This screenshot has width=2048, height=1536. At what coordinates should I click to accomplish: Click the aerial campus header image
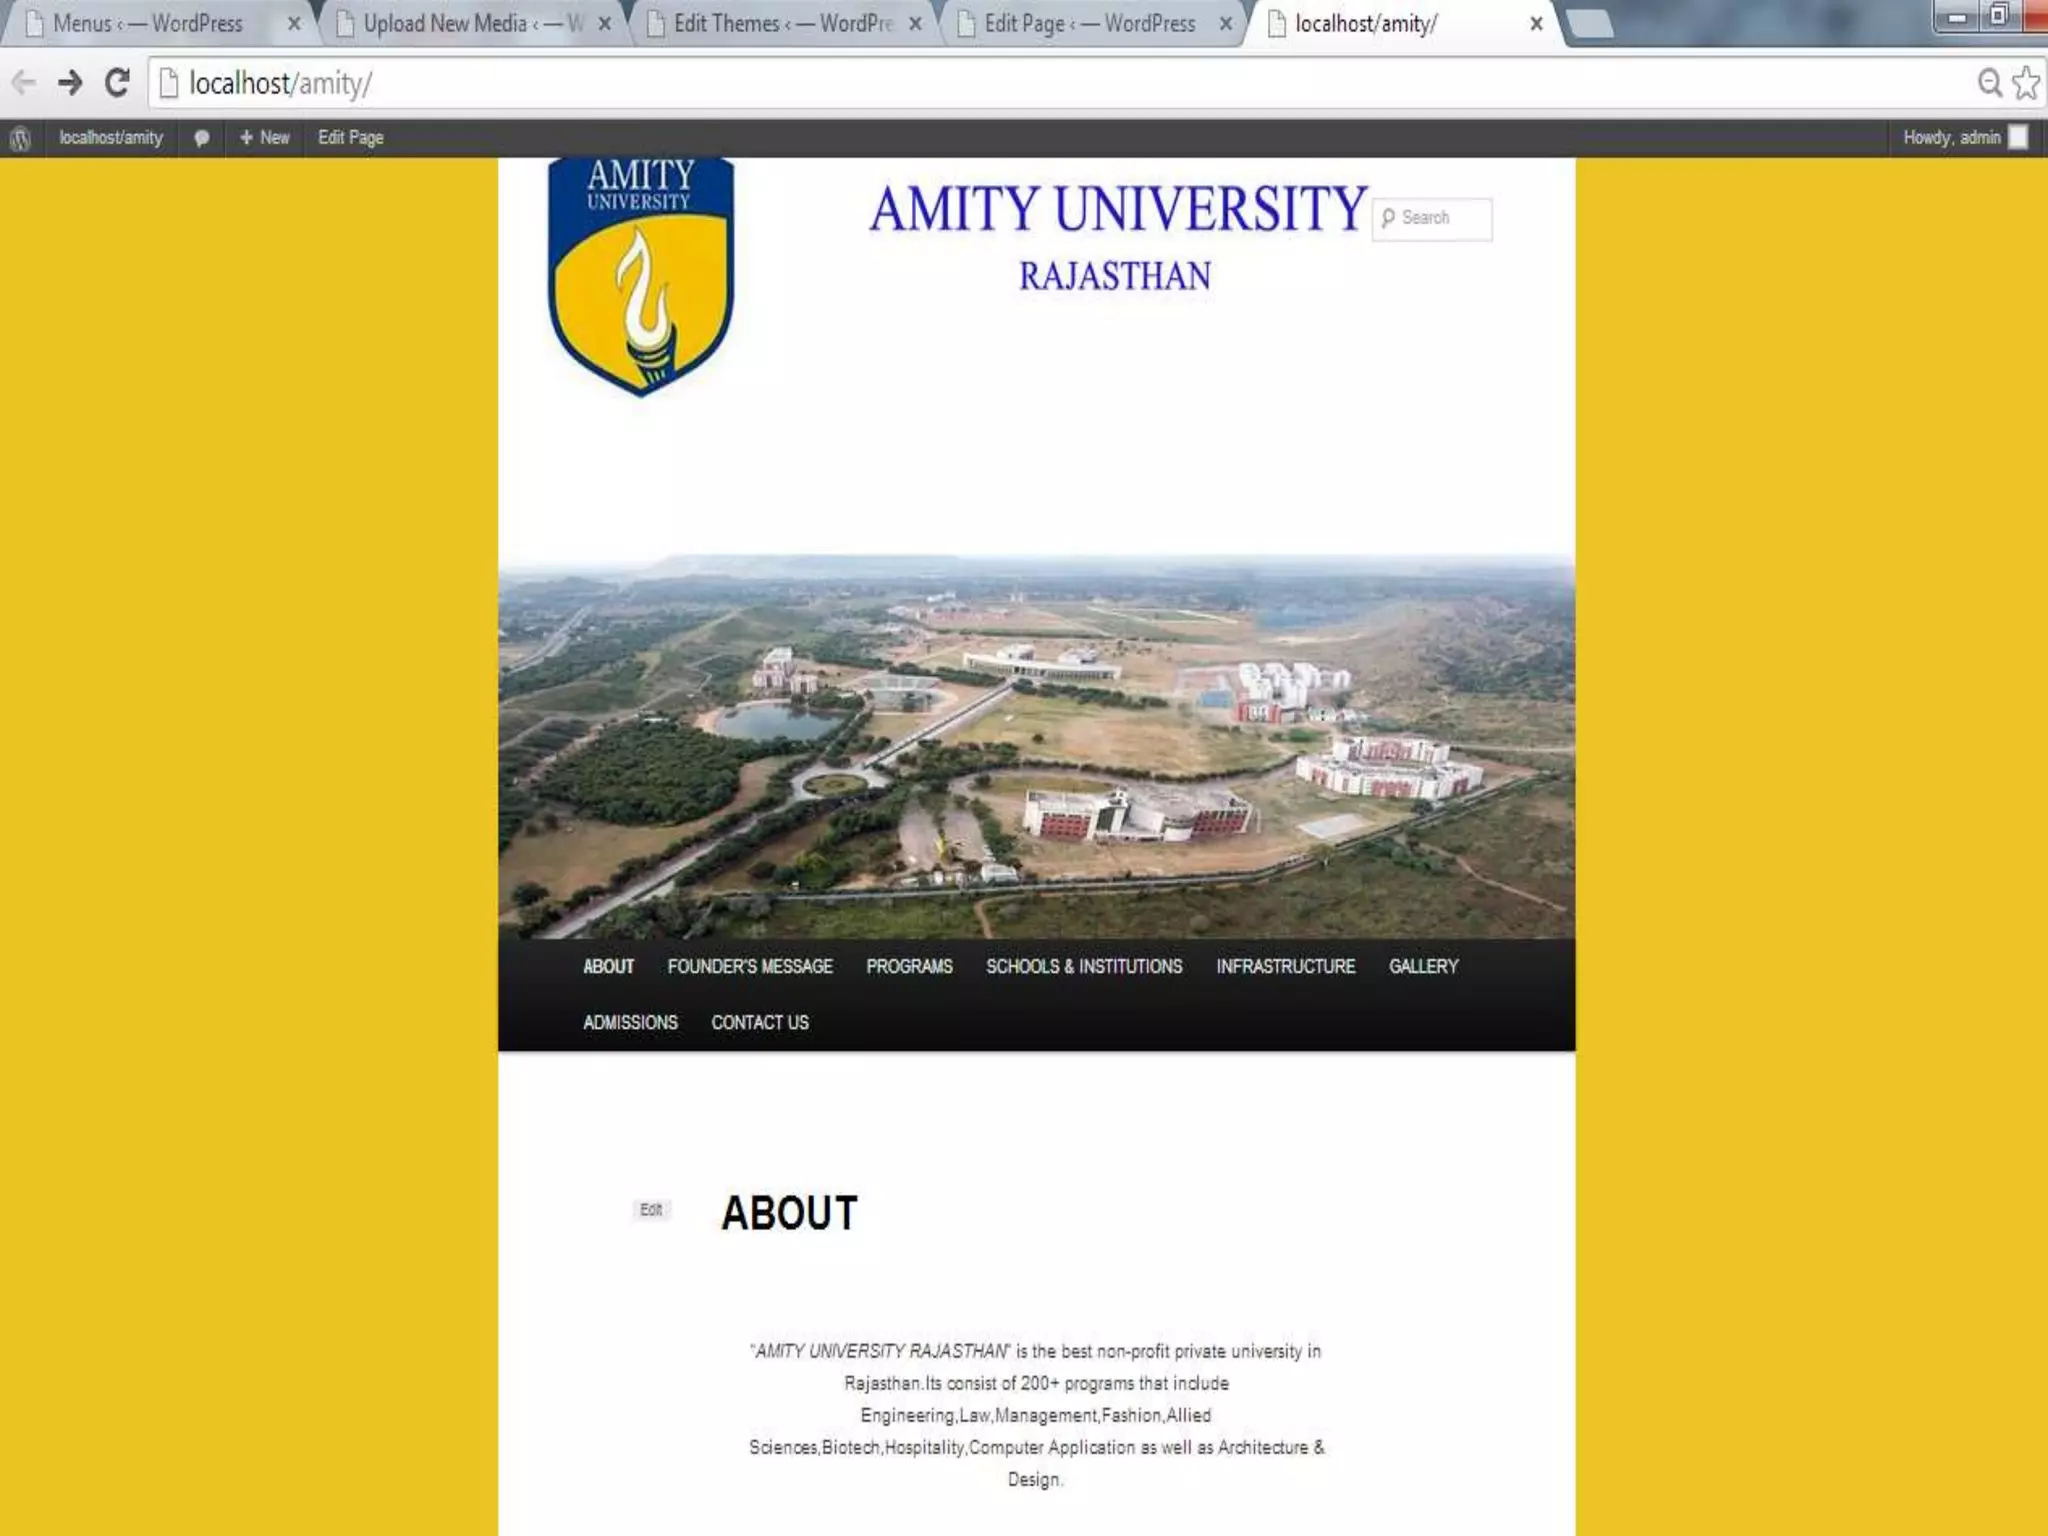1037,746
